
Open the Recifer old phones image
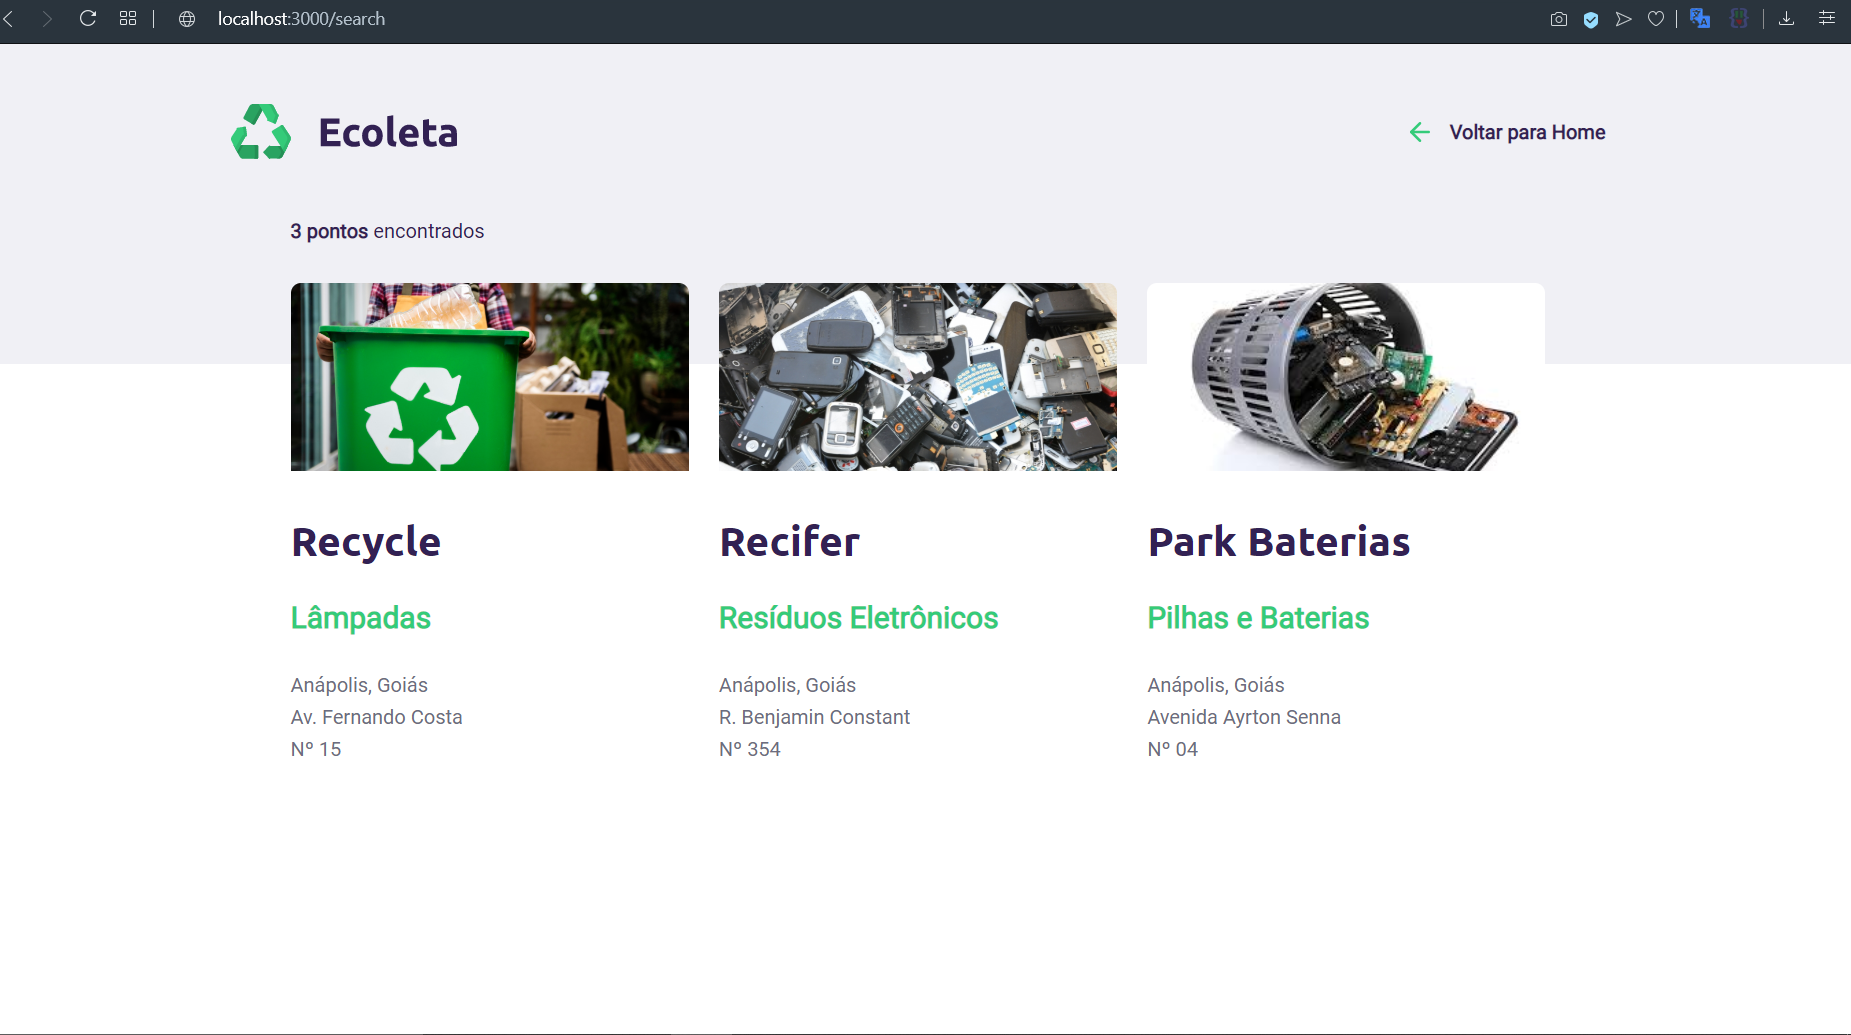click(x=918, y=377)
